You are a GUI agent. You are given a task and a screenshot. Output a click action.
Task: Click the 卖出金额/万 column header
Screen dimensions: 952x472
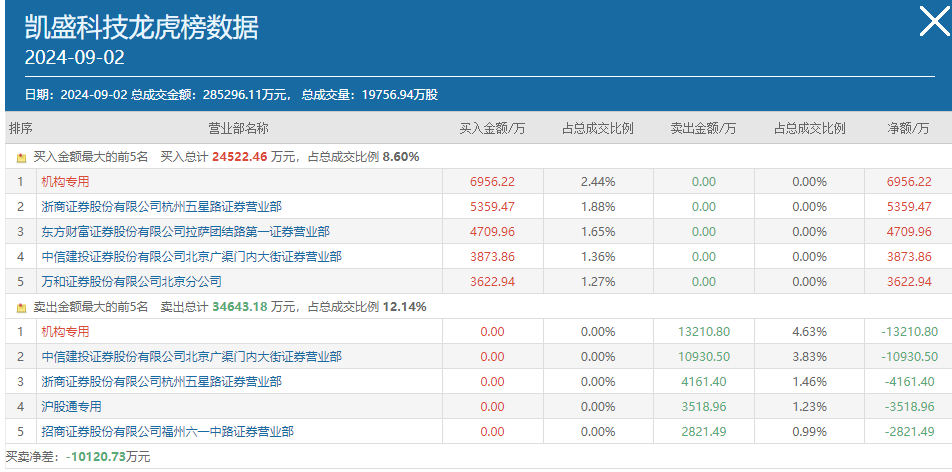(x=704, y=128)
